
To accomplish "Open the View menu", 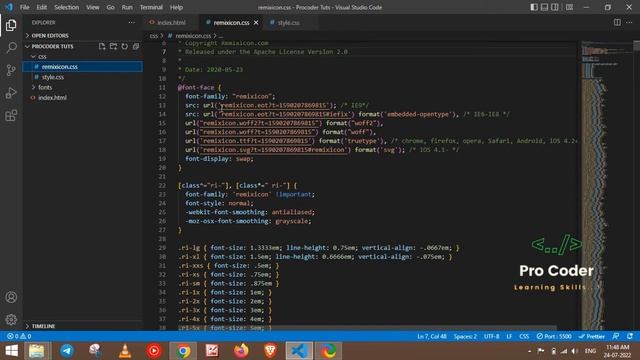I will tap(93, 7).
